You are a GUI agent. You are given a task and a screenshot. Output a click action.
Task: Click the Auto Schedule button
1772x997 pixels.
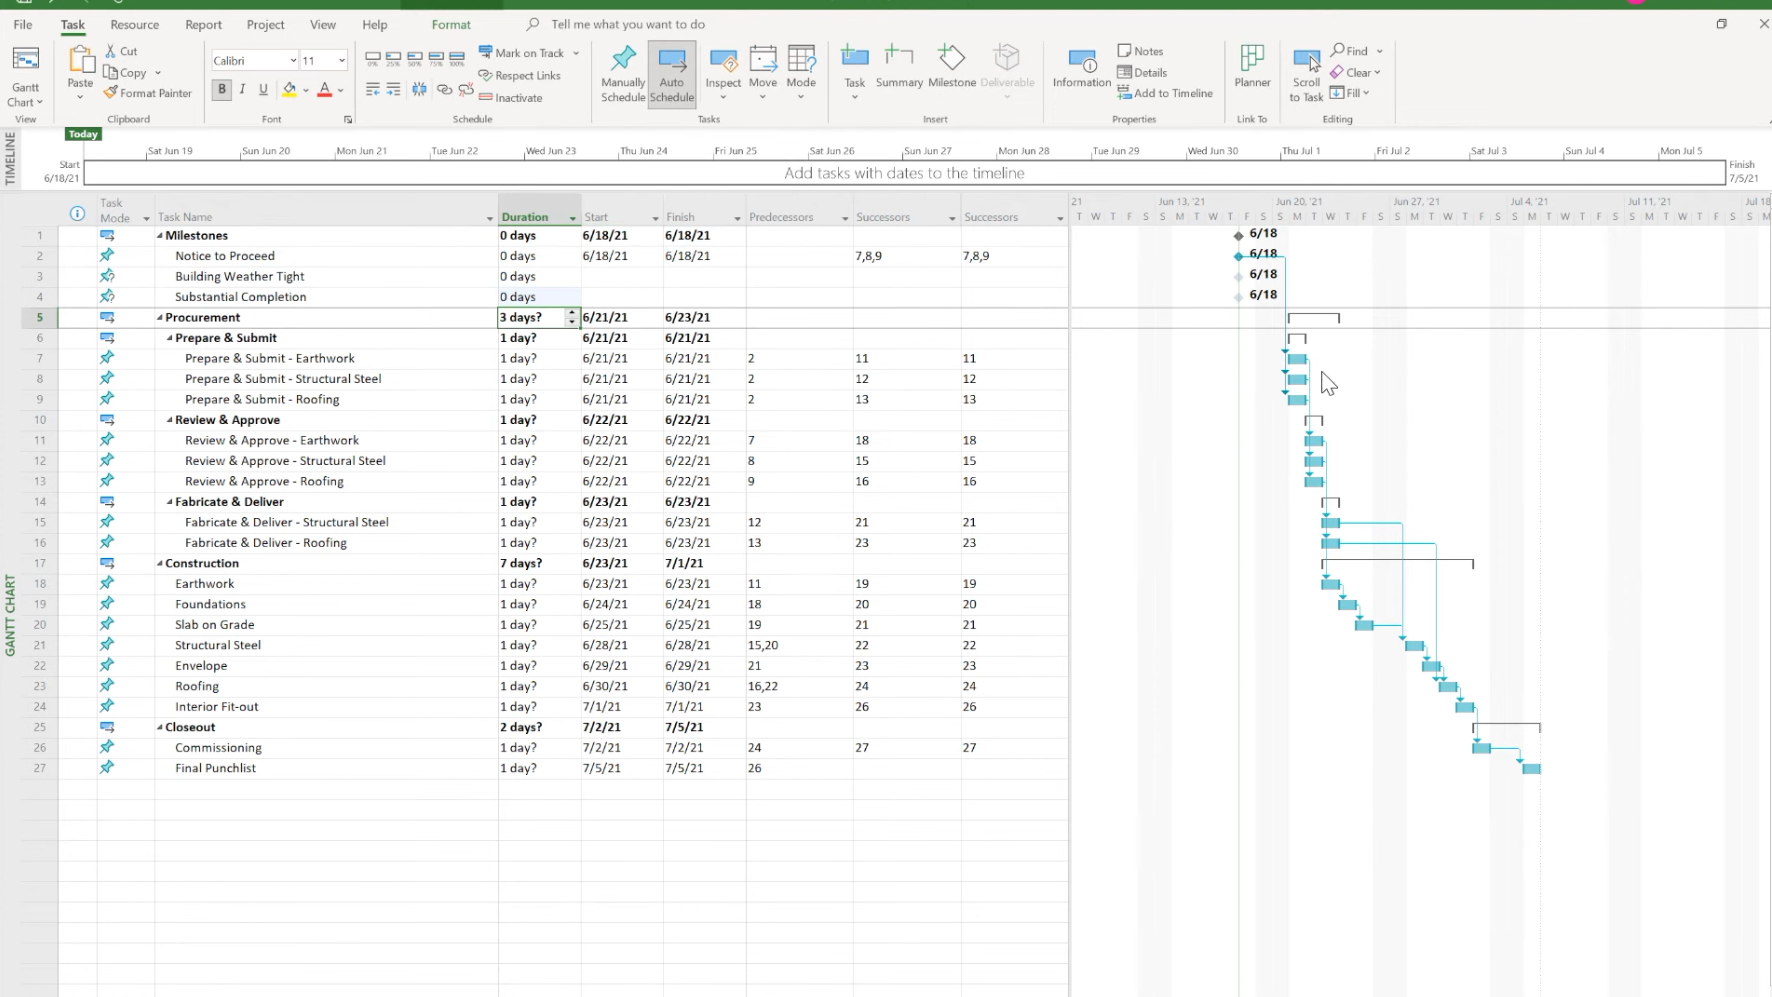coord(671,73)
